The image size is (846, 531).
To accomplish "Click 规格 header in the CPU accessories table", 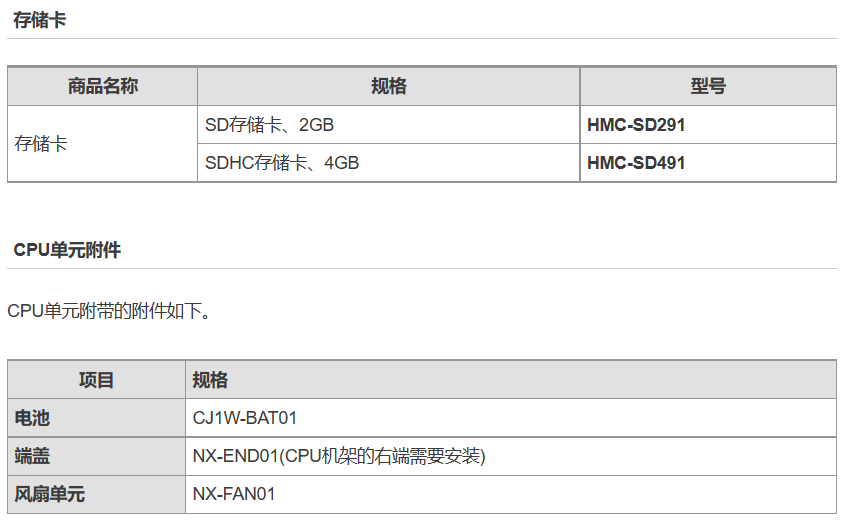I will click(x=210, y=380).
